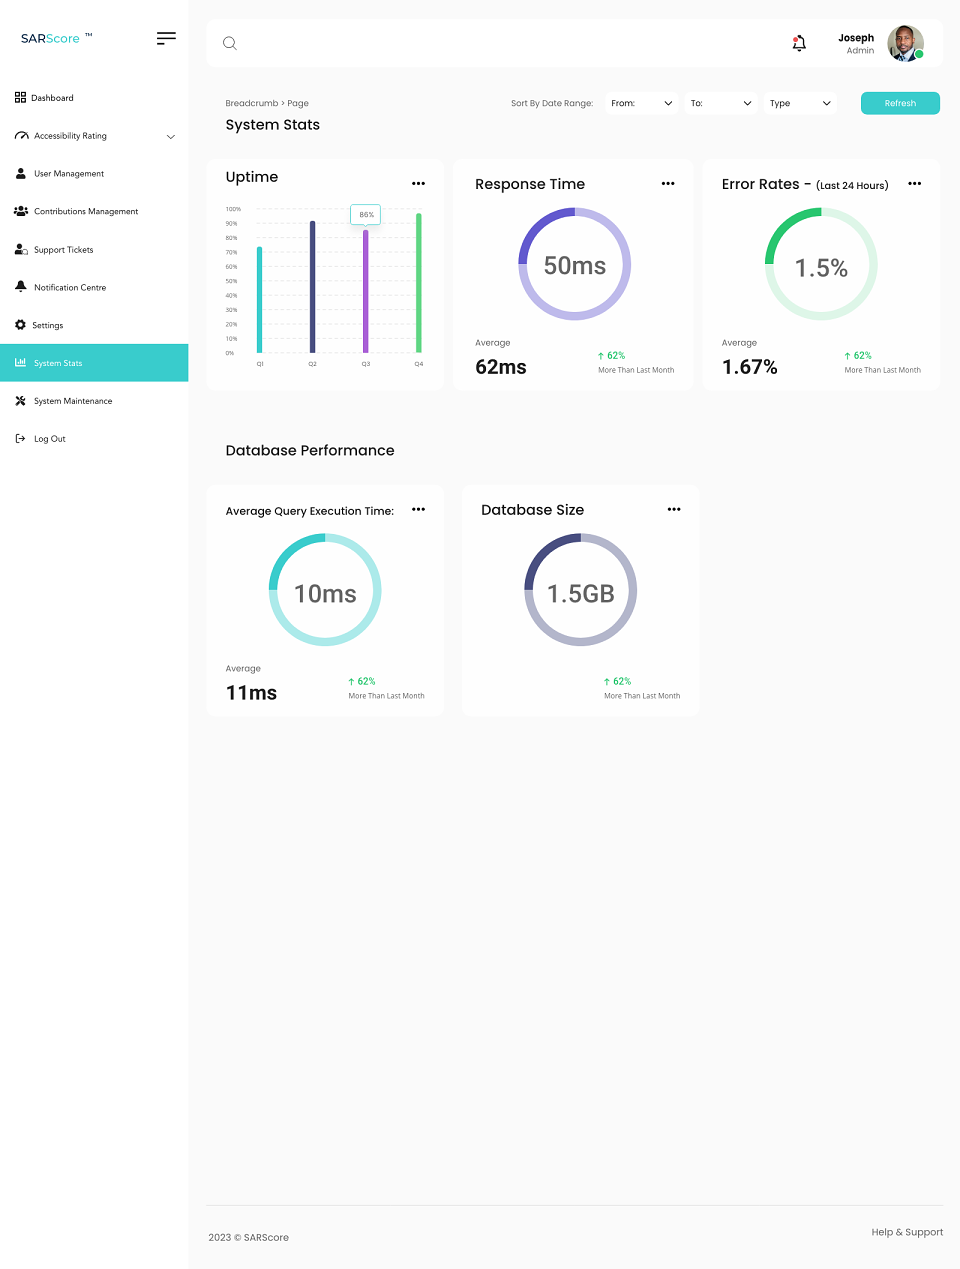This screenshot has width=960, height=1269.
Task: Open Uptime card three-dot menu
Action: point(418,183)
